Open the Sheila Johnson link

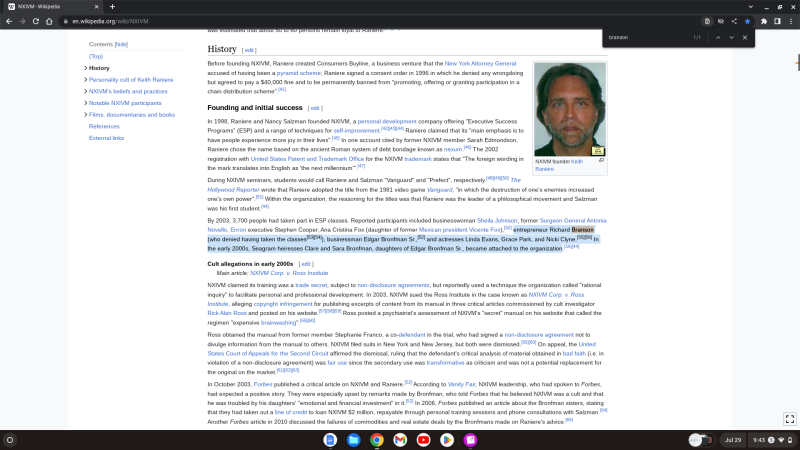(x=497, y=220)
